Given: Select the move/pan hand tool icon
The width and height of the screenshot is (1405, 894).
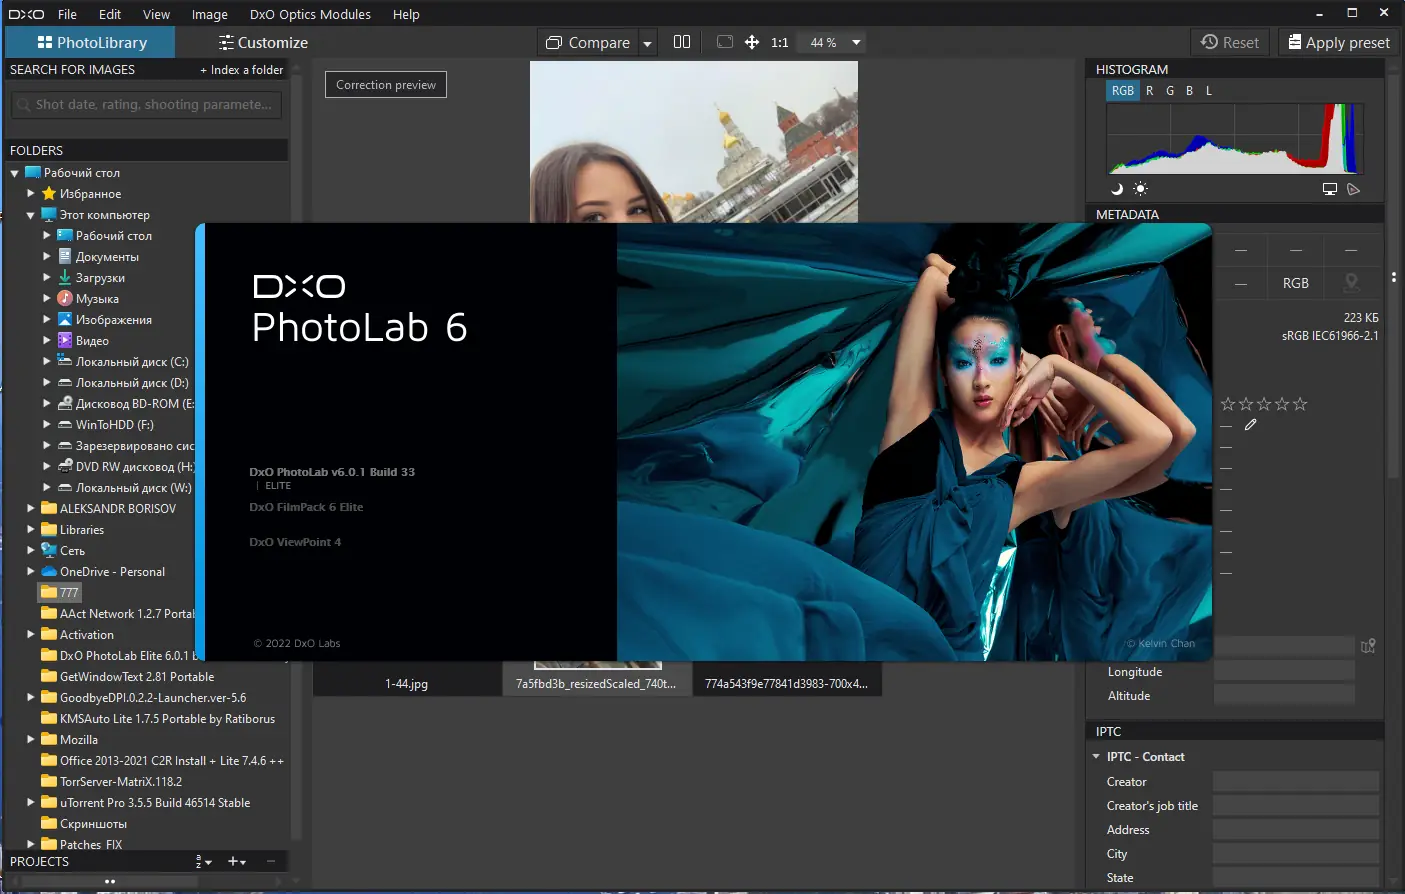Looking at the screenshot, I should tap(752, 42).
